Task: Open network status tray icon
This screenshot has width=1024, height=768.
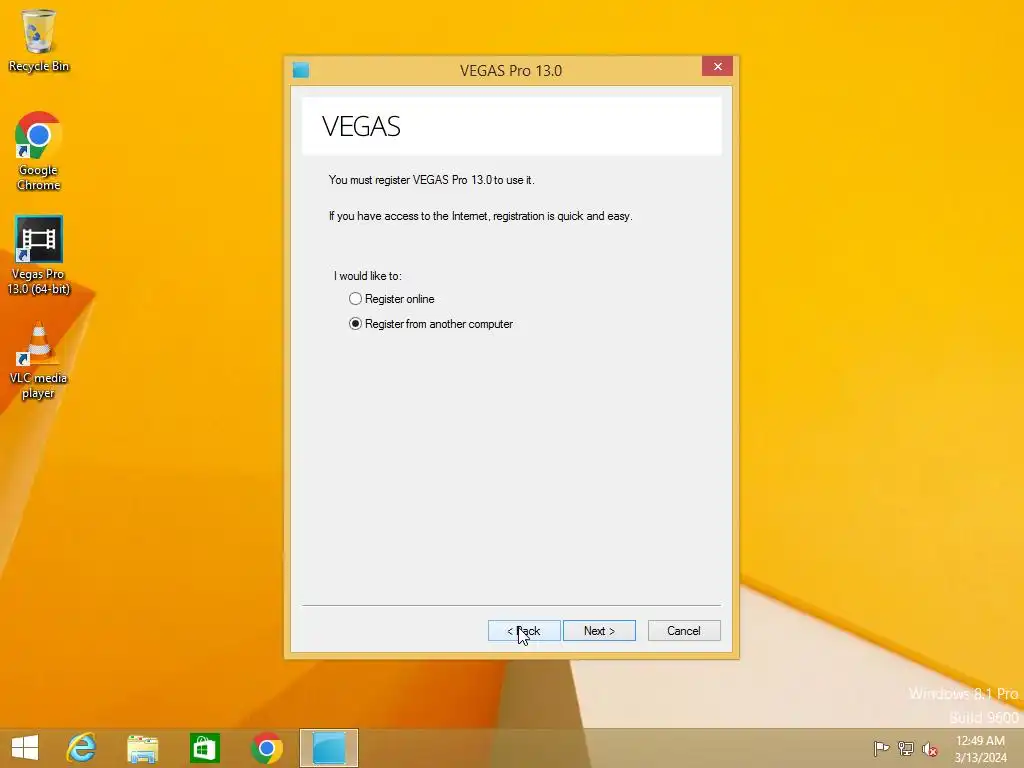Action: coord(906,748)
